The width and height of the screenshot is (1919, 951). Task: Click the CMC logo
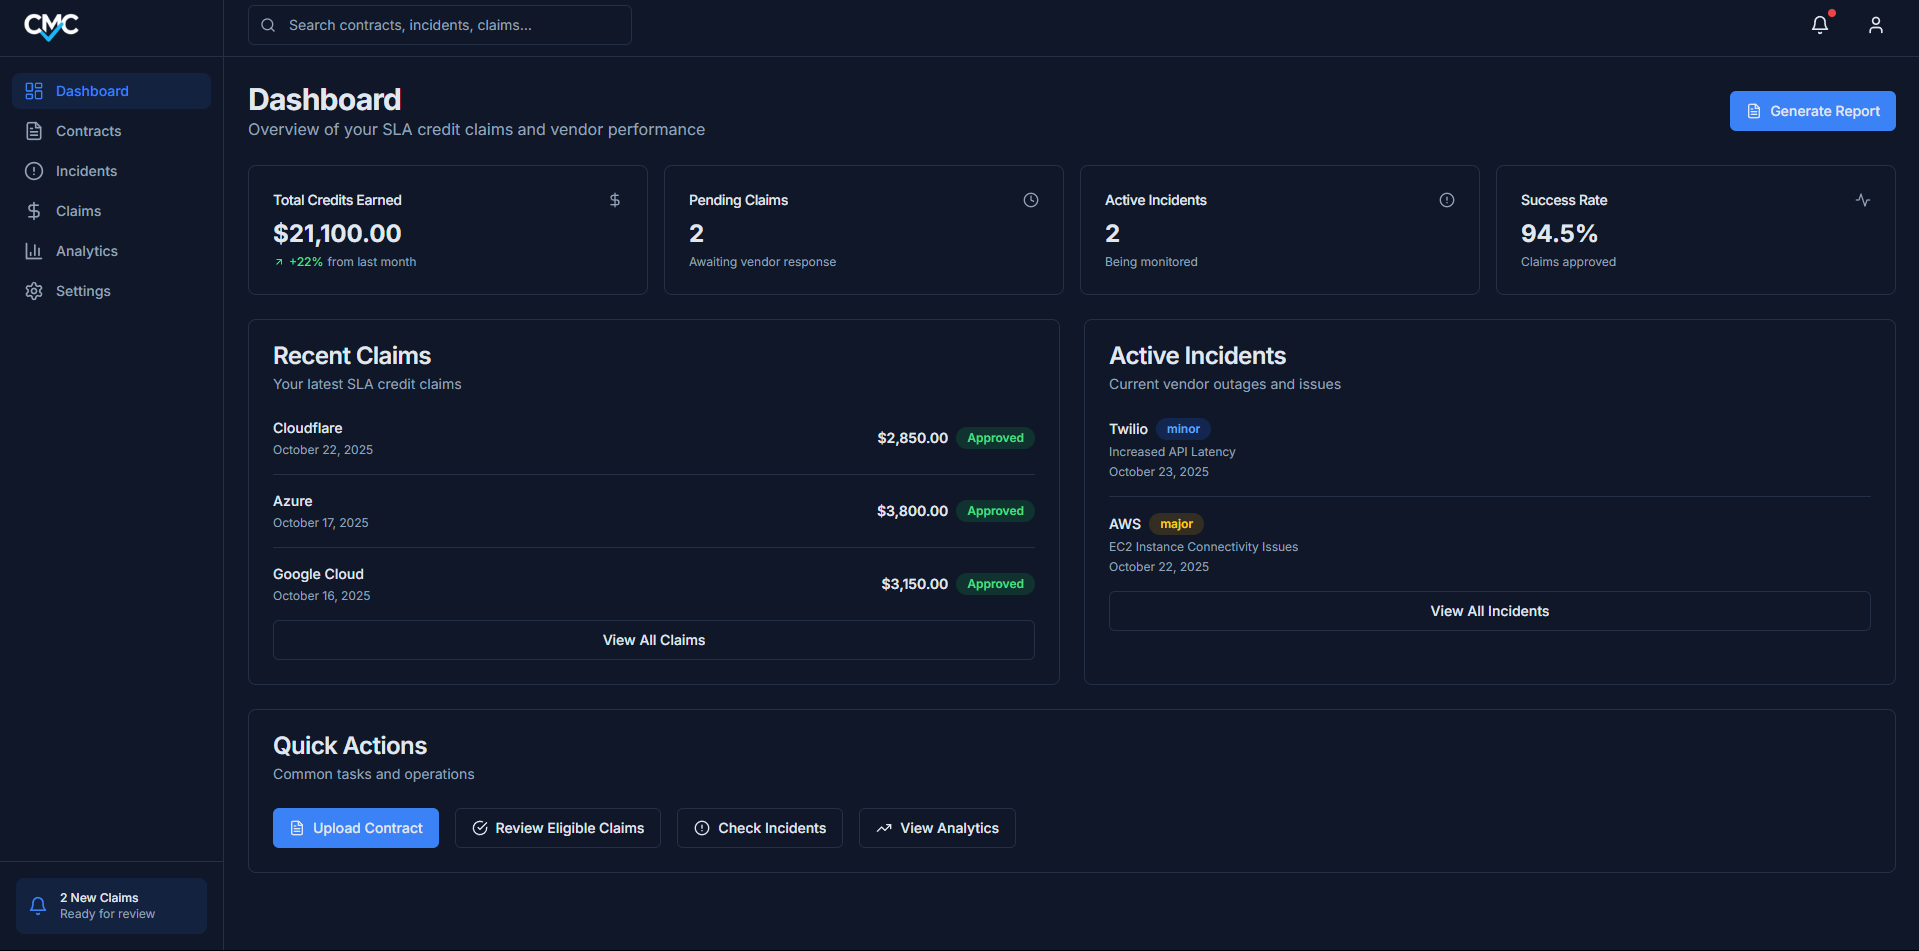point(51,26)
